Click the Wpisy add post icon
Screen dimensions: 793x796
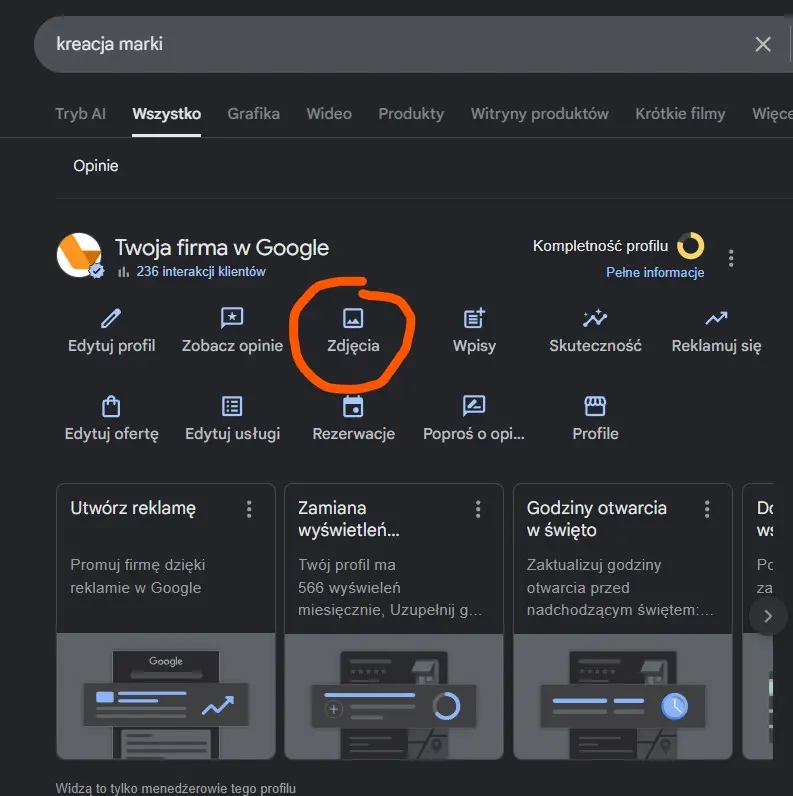pyautogui.click(x=474, y=318)
